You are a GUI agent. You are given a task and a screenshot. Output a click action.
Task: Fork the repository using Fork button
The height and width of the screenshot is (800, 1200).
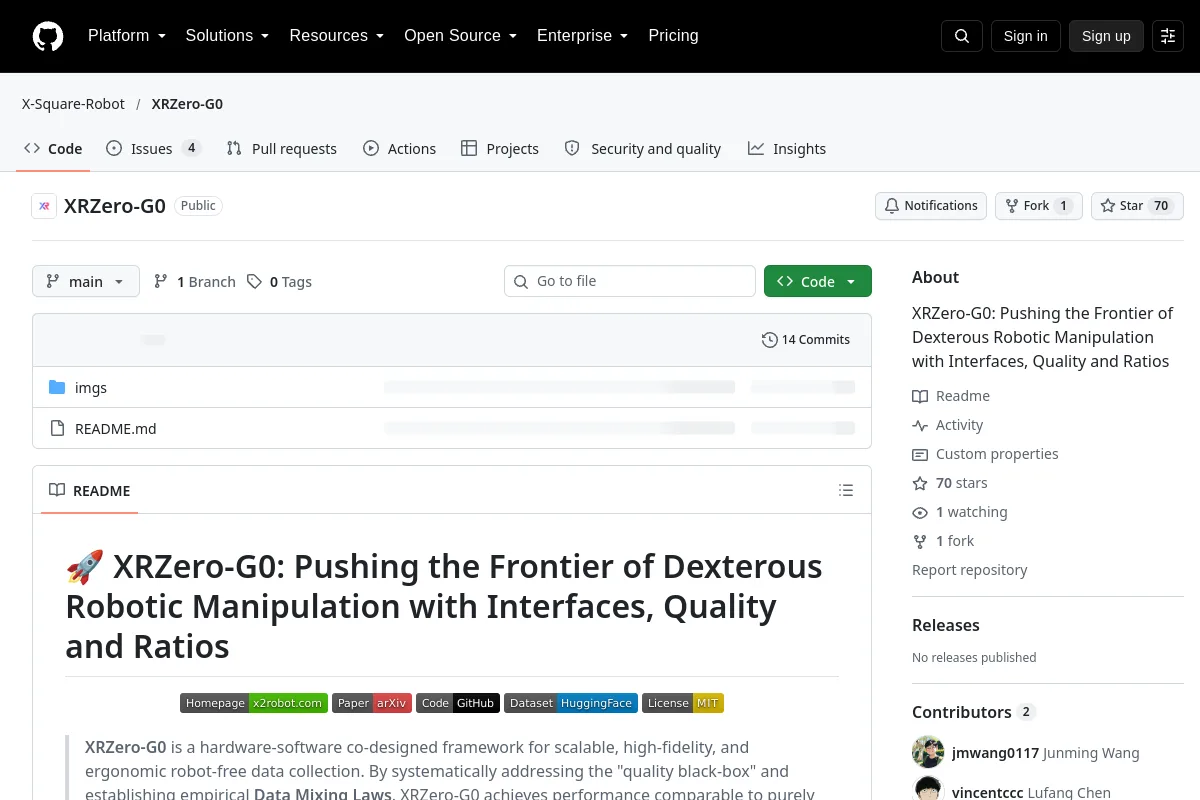(1038, 206)
